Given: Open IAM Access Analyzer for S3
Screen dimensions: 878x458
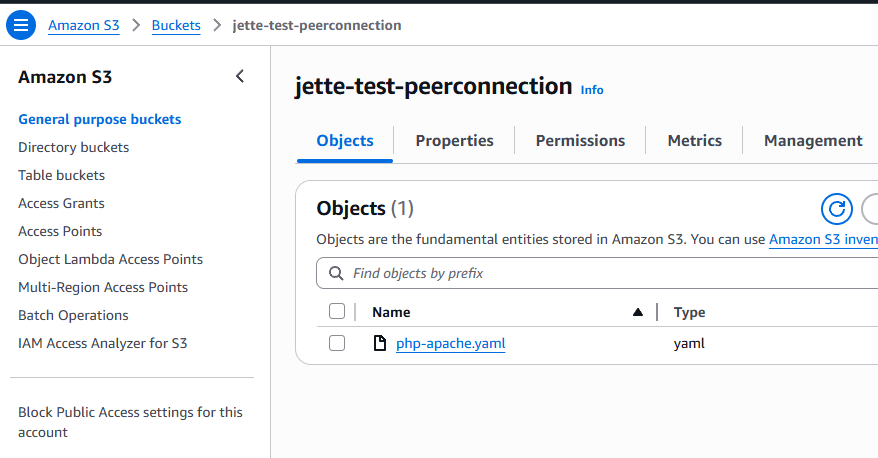Looking at the screenshot, I should pos(102,343).
